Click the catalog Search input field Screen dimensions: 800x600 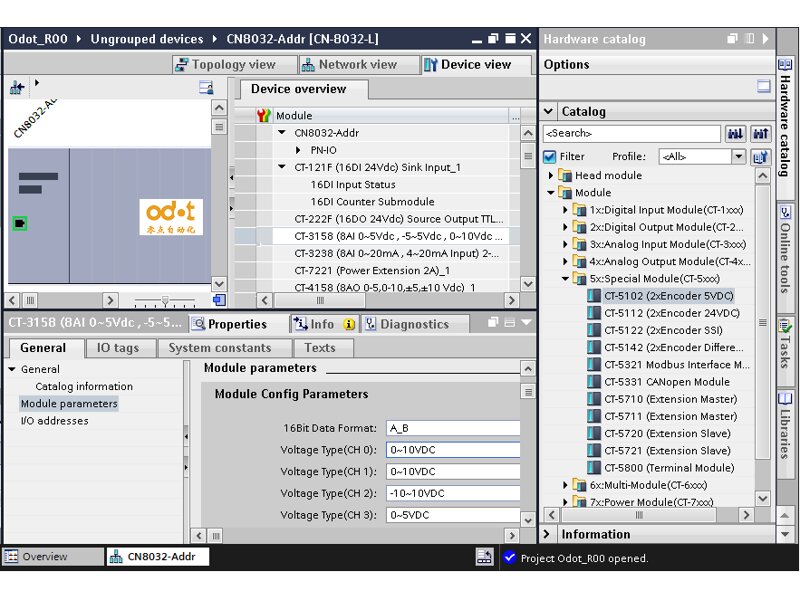tap(631, 133)
